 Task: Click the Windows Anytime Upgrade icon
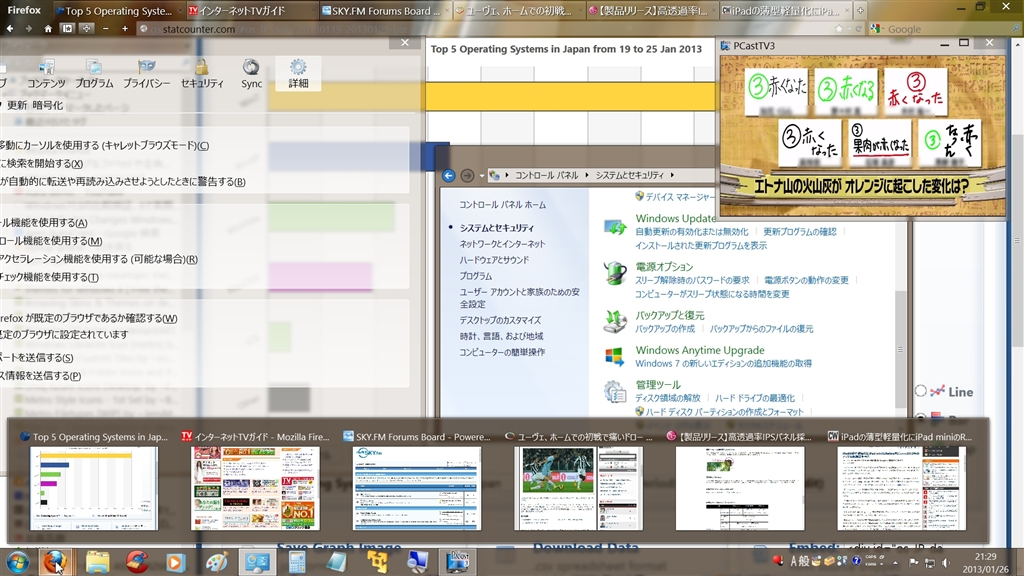[615, 357]
